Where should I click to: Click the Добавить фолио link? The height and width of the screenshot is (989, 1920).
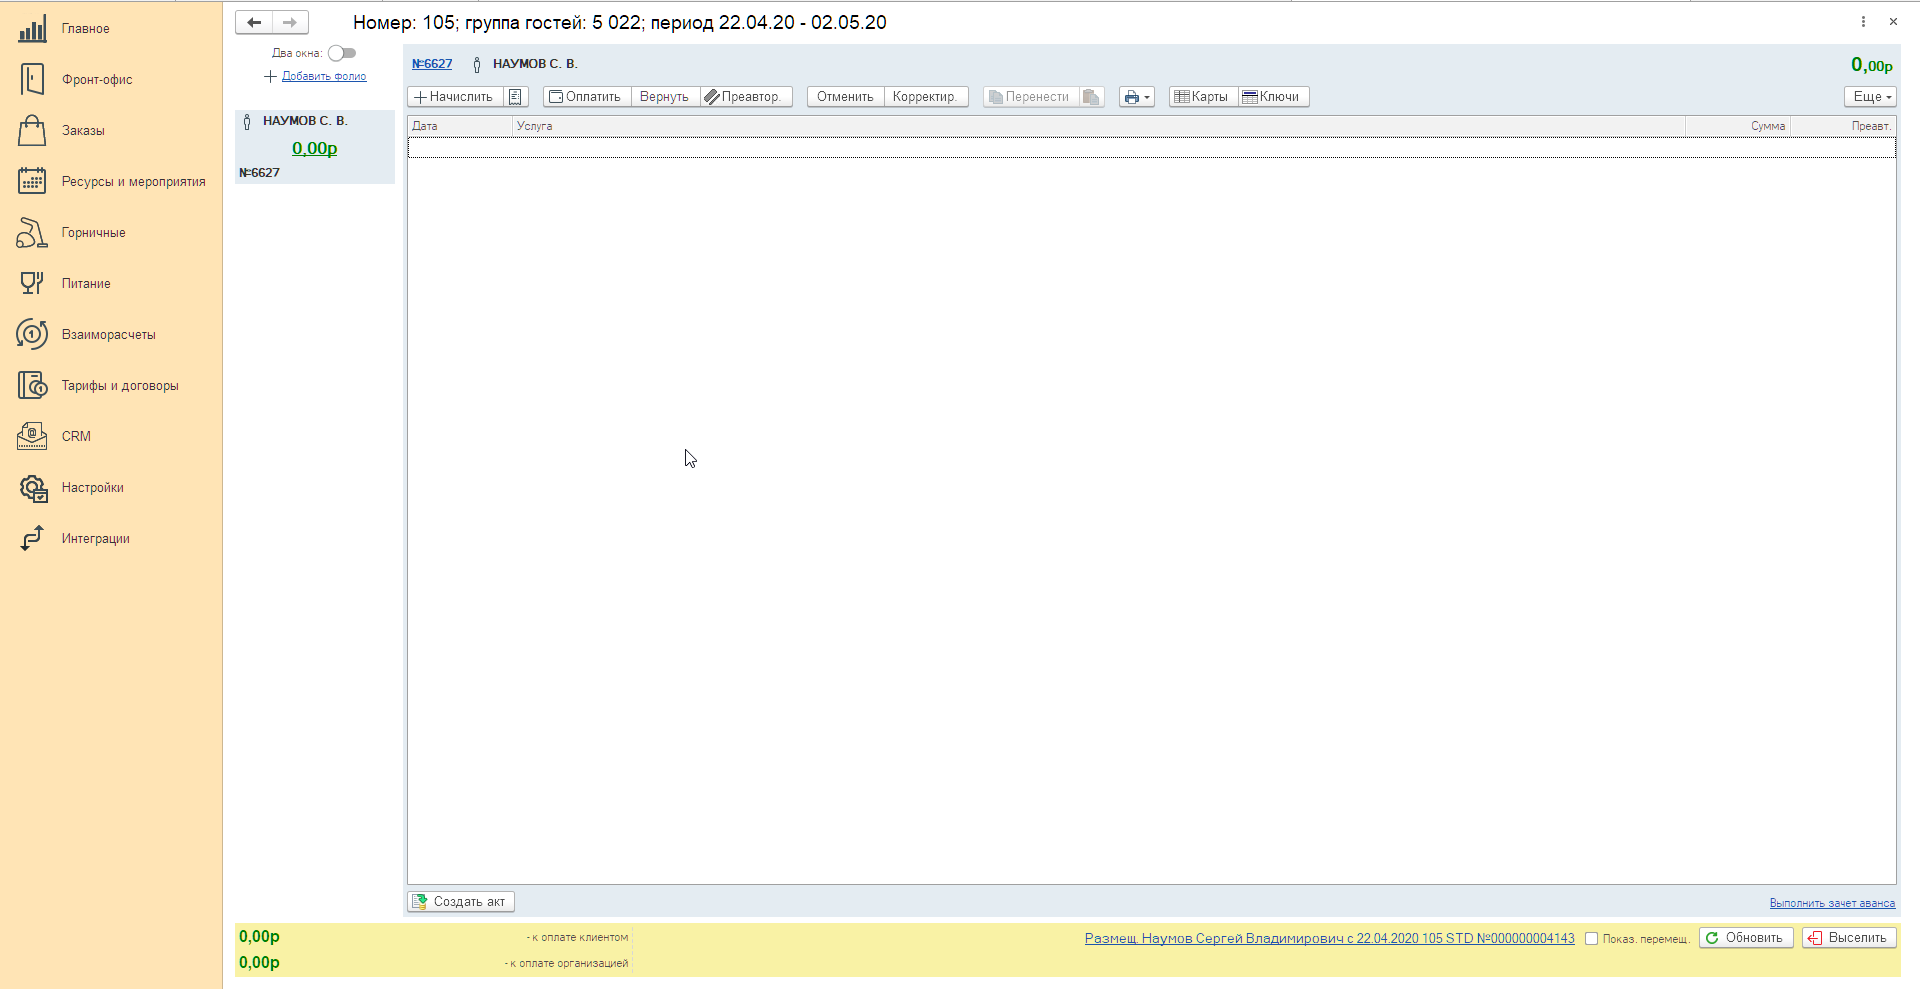point(324,76)
